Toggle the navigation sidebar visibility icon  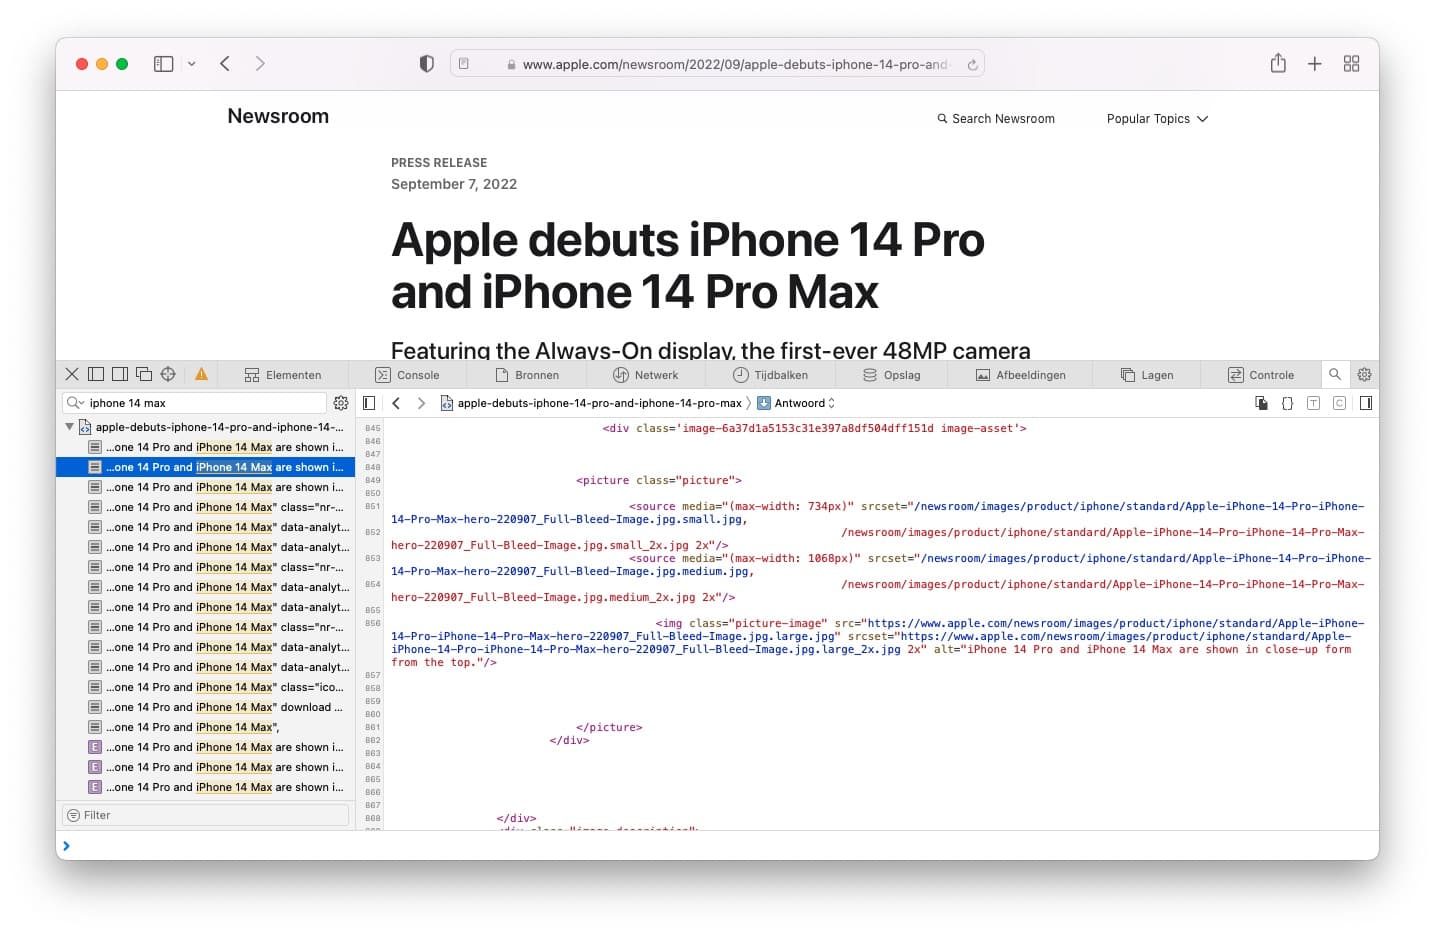coord(369,403)
